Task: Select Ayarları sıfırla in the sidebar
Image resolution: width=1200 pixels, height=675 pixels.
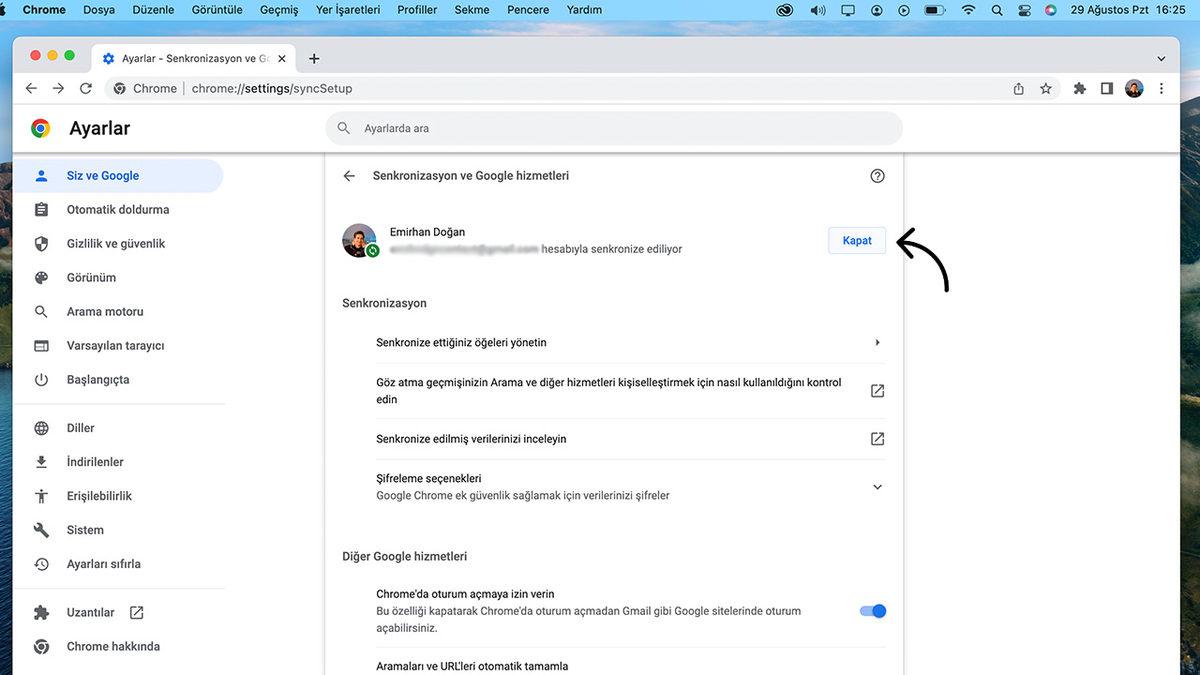Action: [x=104, y=563]
